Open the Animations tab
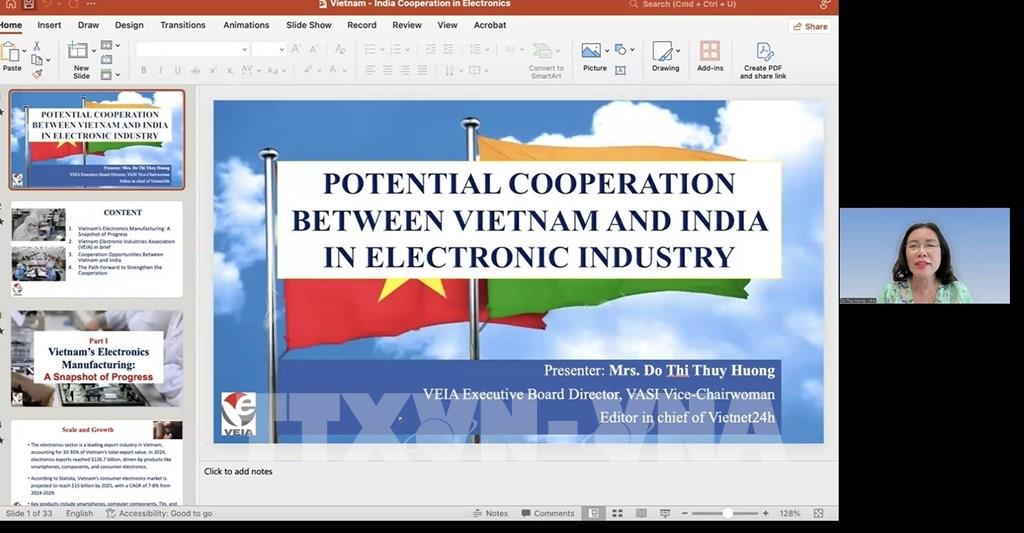This screenshot has height=533, width=1024. pos(246,25)
